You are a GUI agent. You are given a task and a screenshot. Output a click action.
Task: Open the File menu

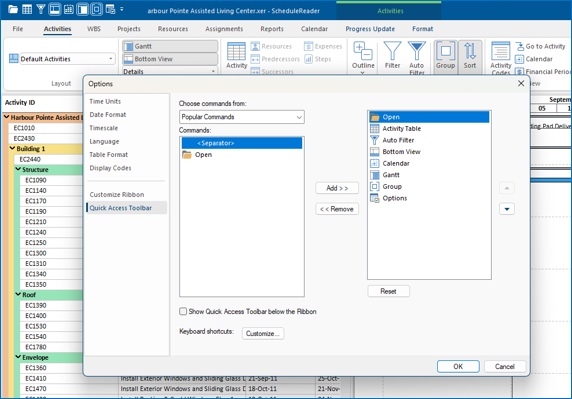click(18, 29)
